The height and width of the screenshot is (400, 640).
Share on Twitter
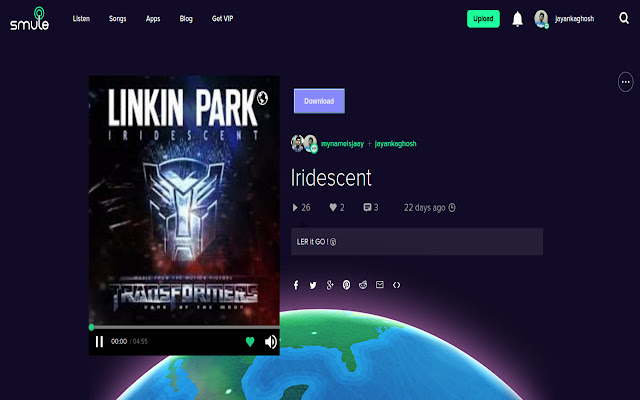pyautogui.click(x=313, y=285)
